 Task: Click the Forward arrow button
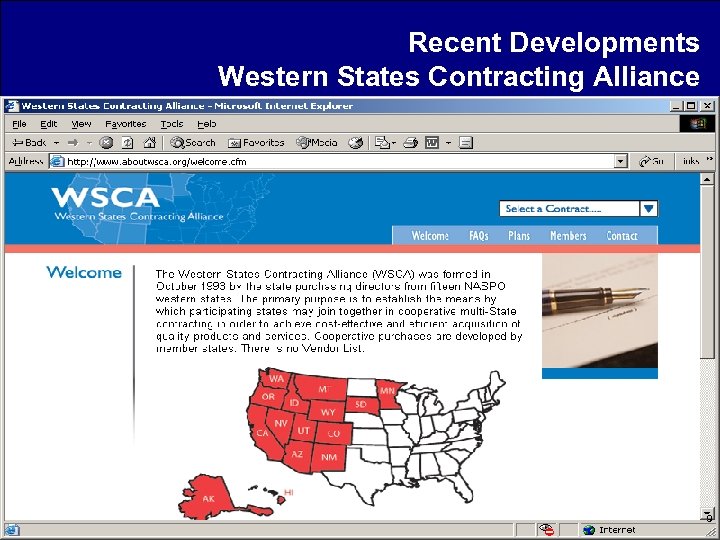73,143
